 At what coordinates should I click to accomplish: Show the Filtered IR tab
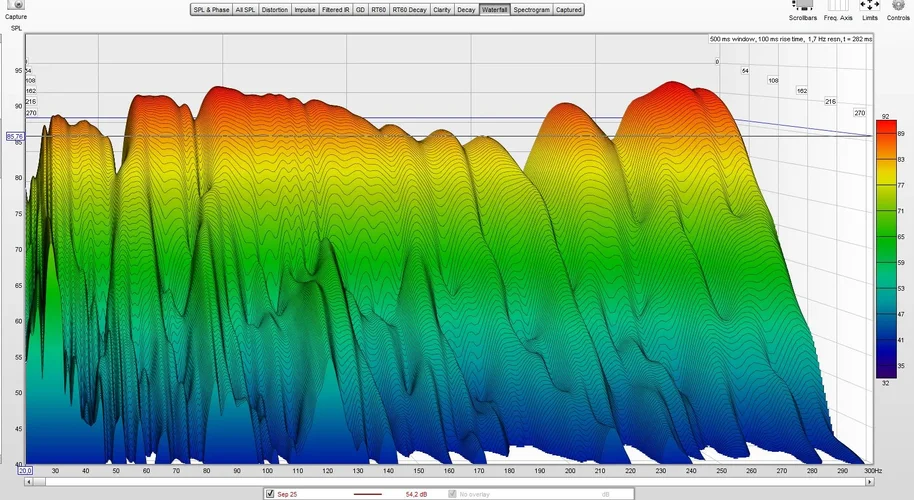coord(336,10)
